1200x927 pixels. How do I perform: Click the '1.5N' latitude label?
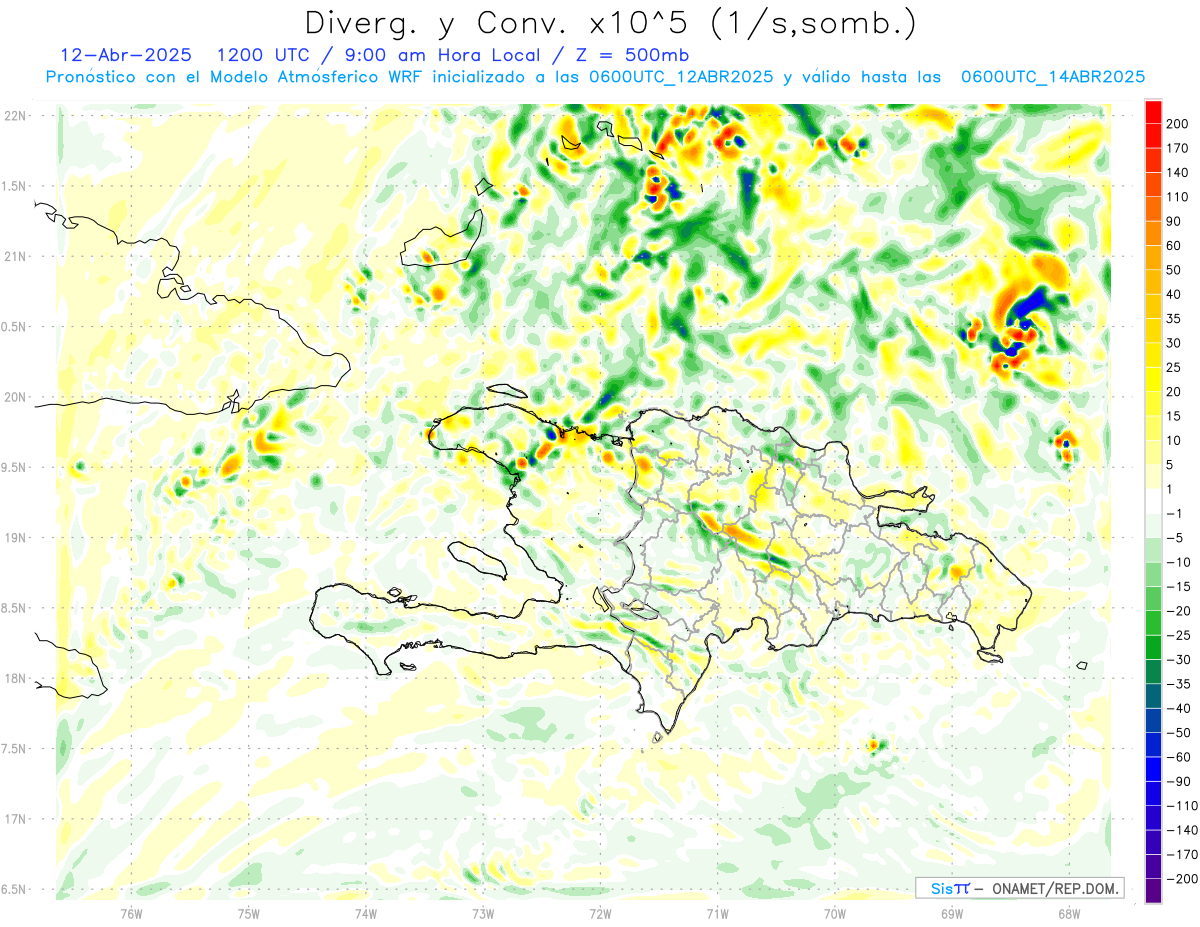[x=15, y=186]
